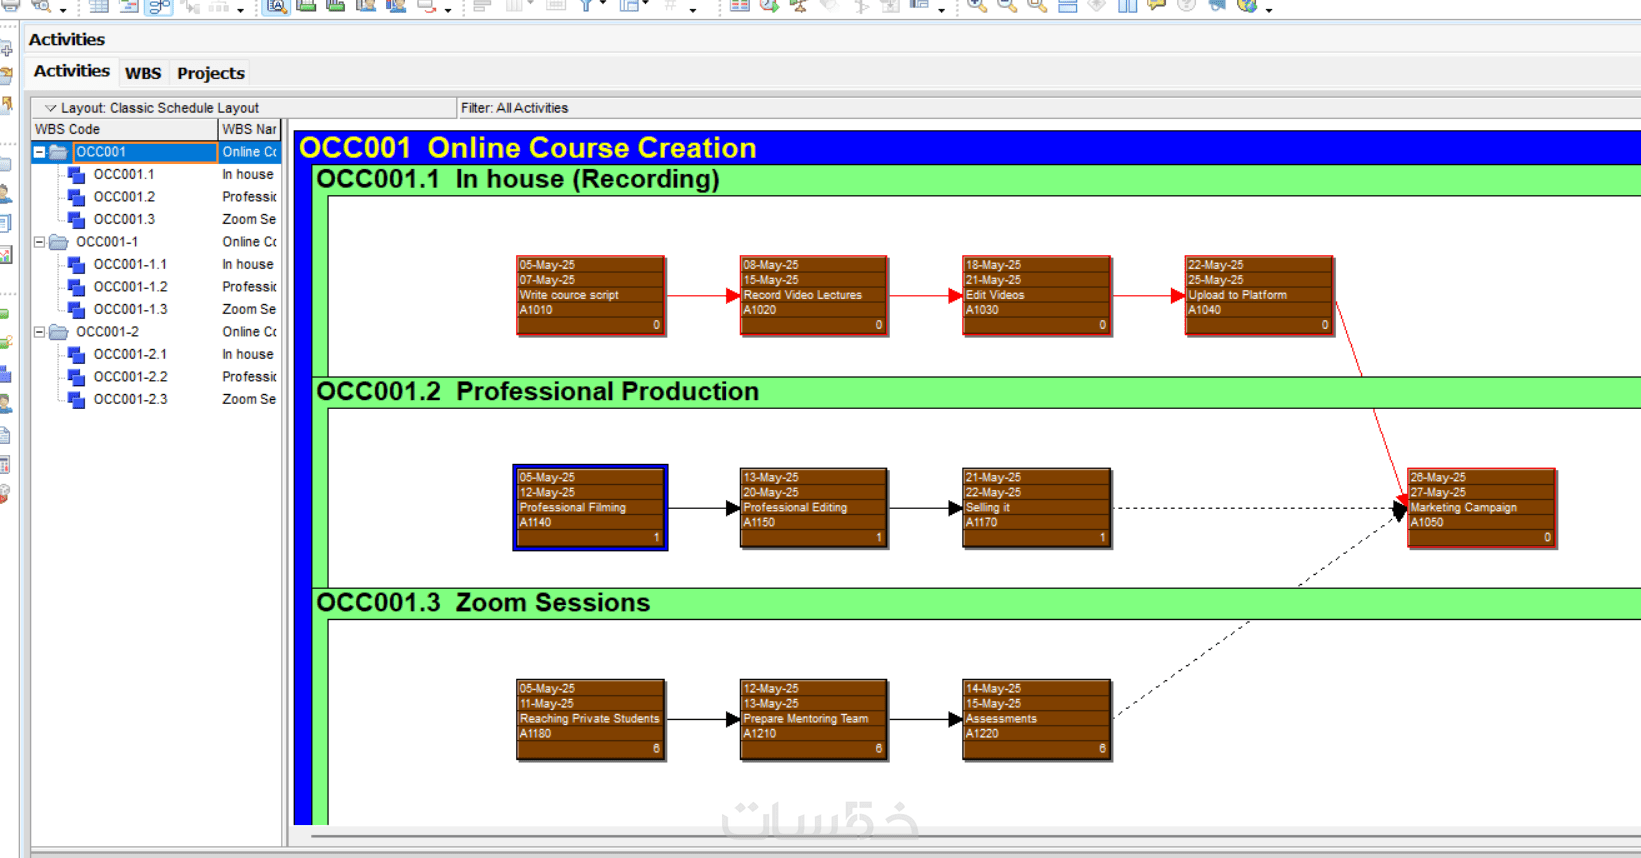Screen dimensions: 1641x858
Task: Click the WBS icon beside OCC001-2.1
Action: click(76, 355)
